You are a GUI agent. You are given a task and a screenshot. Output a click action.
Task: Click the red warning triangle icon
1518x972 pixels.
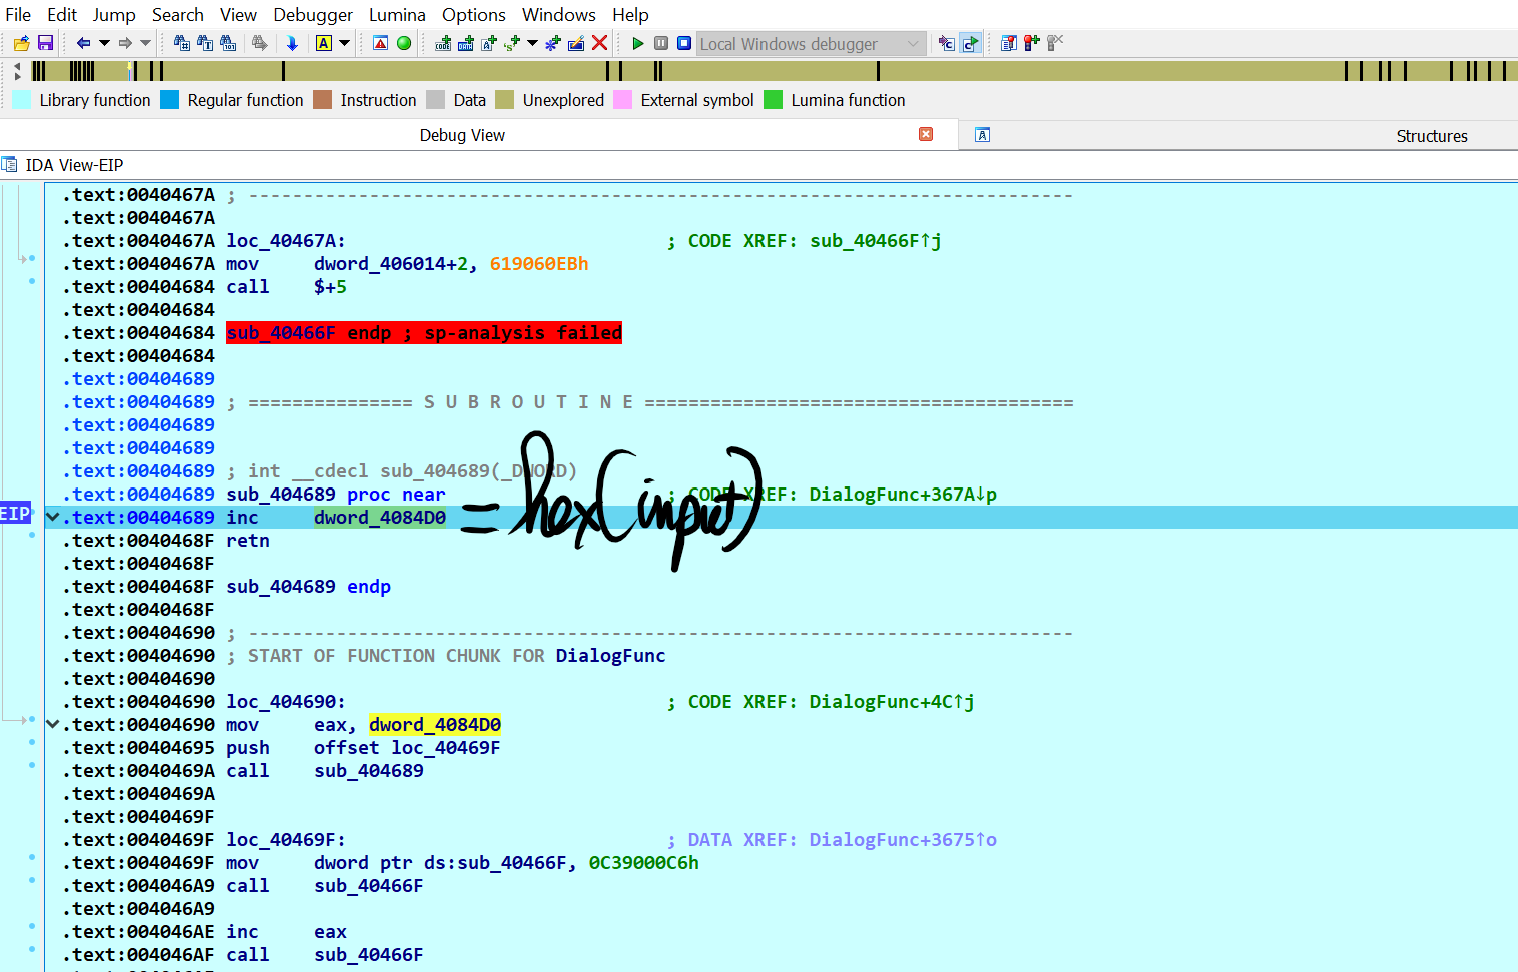pyautogui.click(x=380, y=43)
